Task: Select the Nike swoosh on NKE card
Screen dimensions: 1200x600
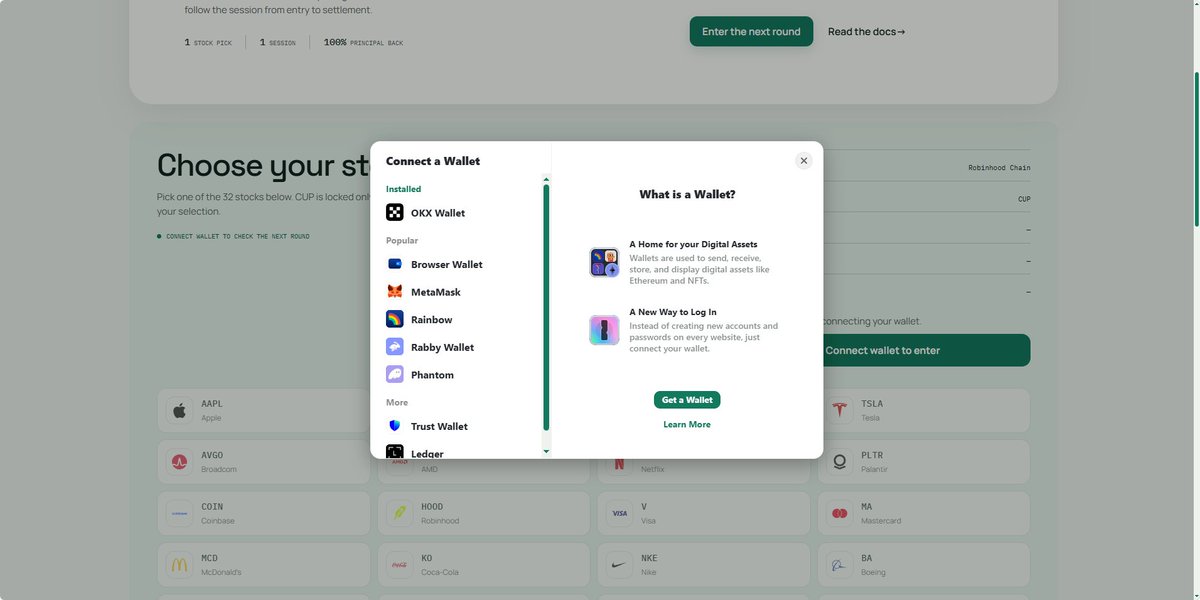Action: (x=620, y=565)
